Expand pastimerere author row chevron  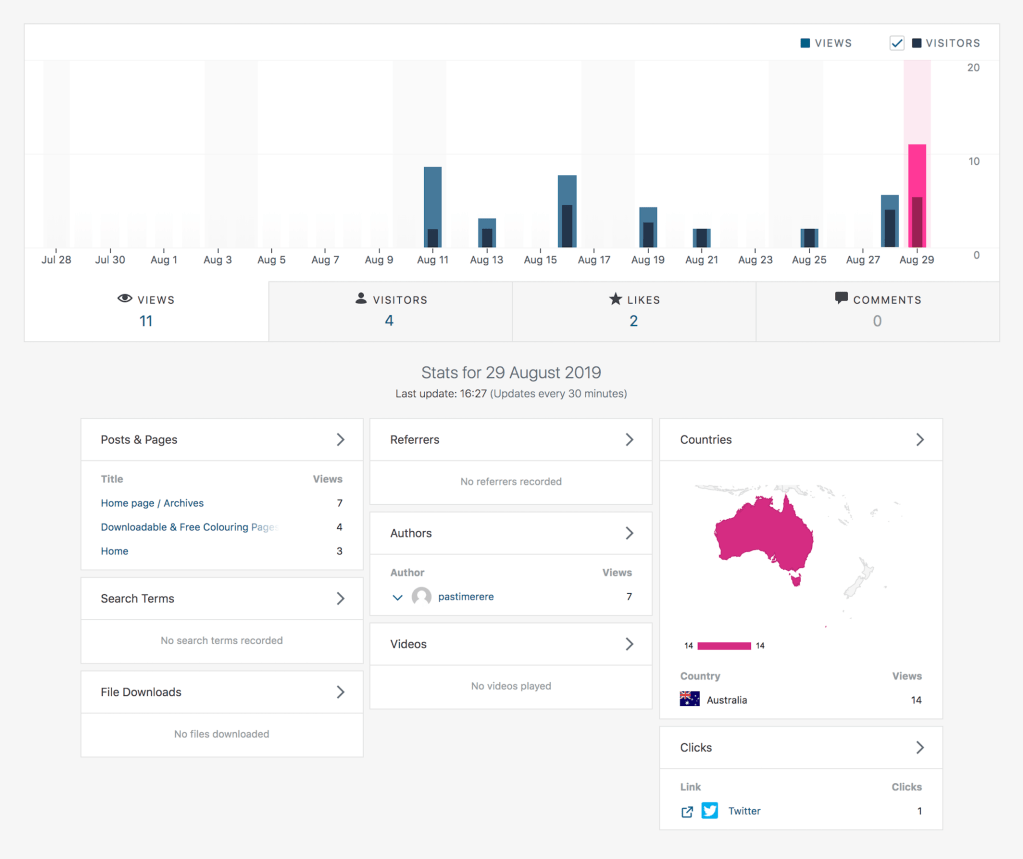click(x=398, y=597)
